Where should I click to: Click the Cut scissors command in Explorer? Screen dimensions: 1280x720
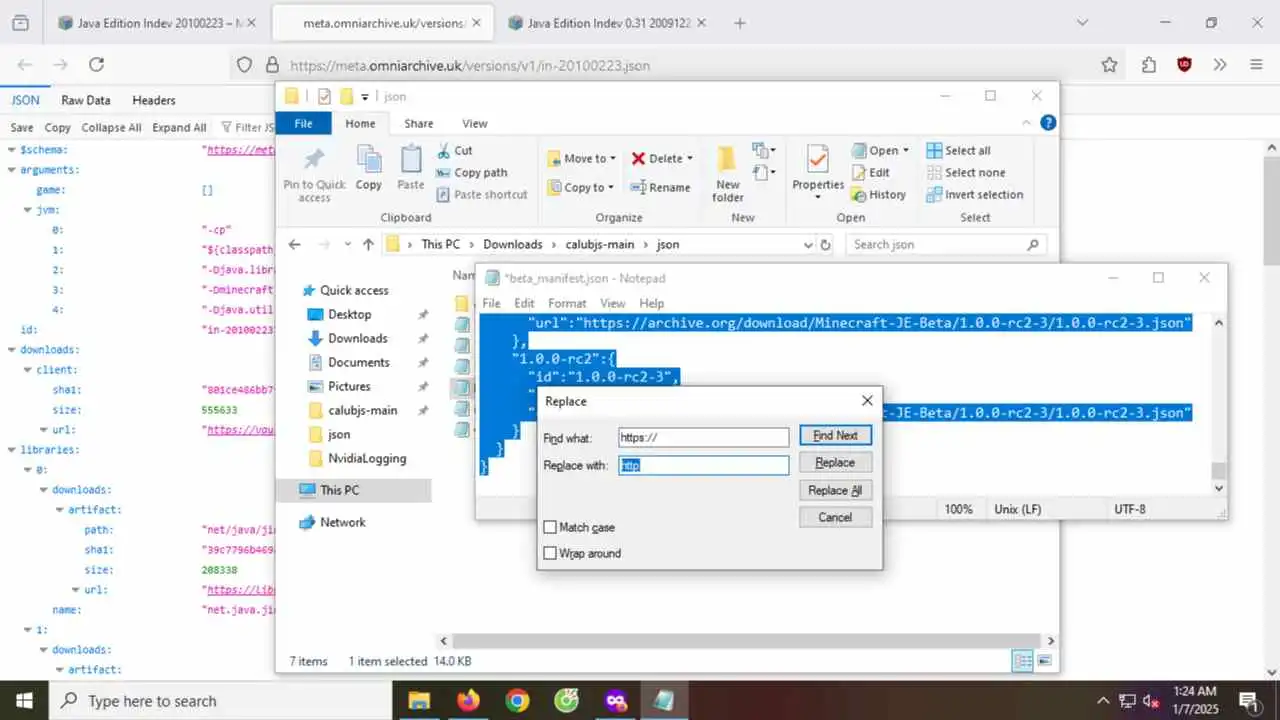(x=455, y=150)
